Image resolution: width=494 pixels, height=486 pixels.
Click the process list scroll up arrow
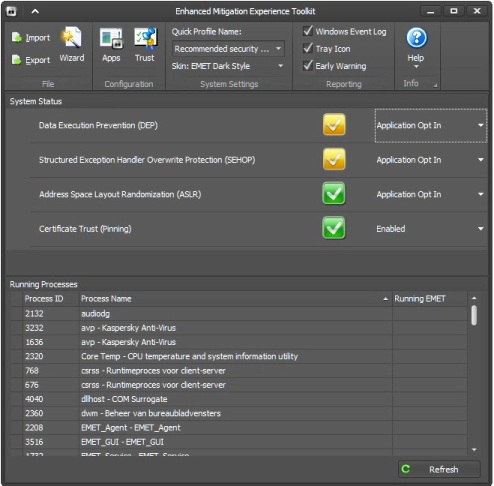coord(474,298)
